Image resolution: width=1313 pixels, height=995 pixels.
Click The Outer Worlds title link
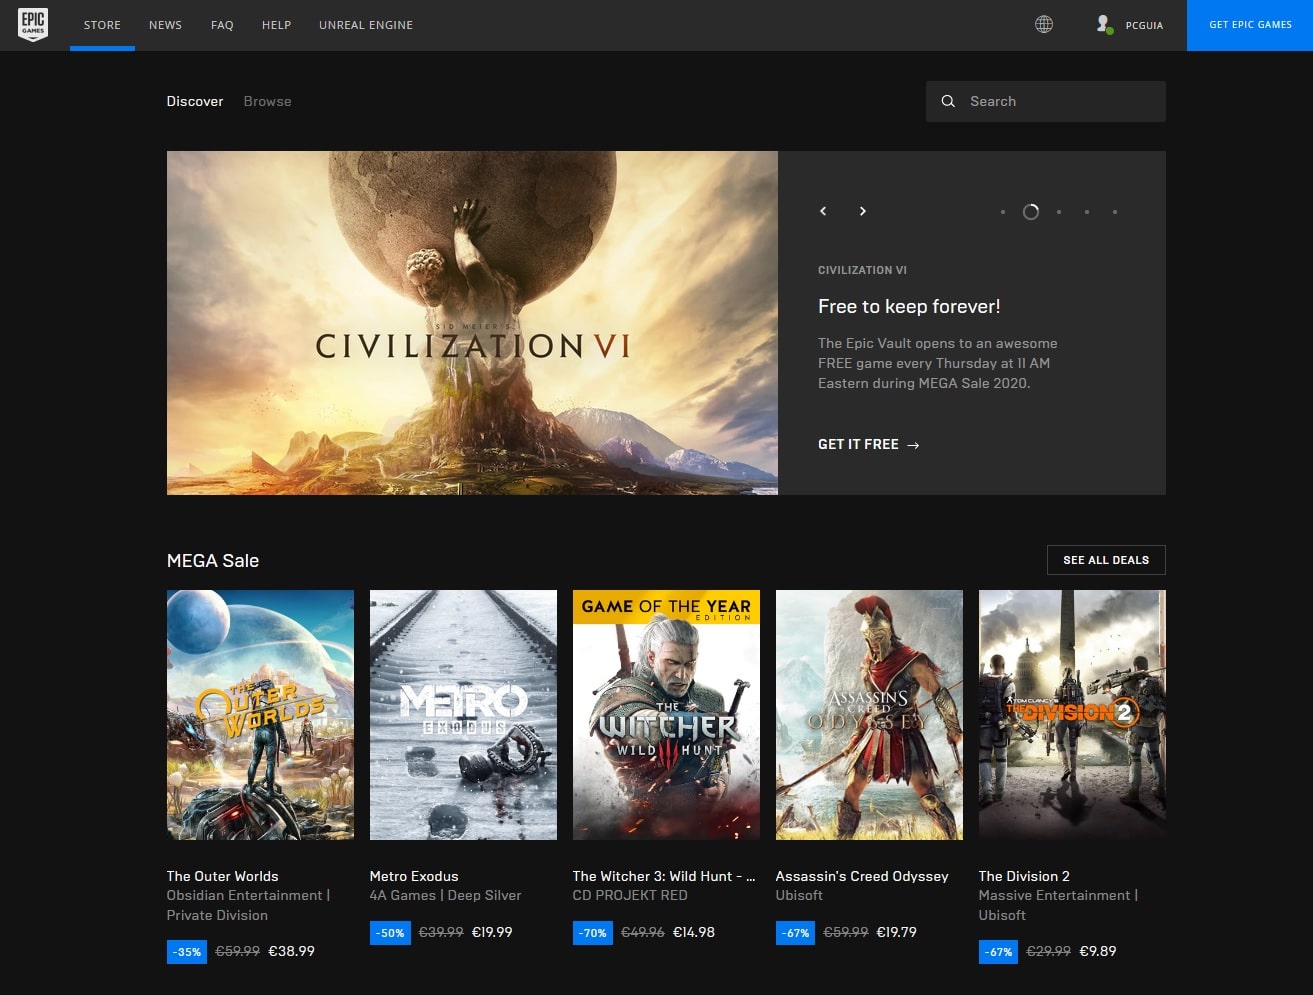click(x=222, y=876)
